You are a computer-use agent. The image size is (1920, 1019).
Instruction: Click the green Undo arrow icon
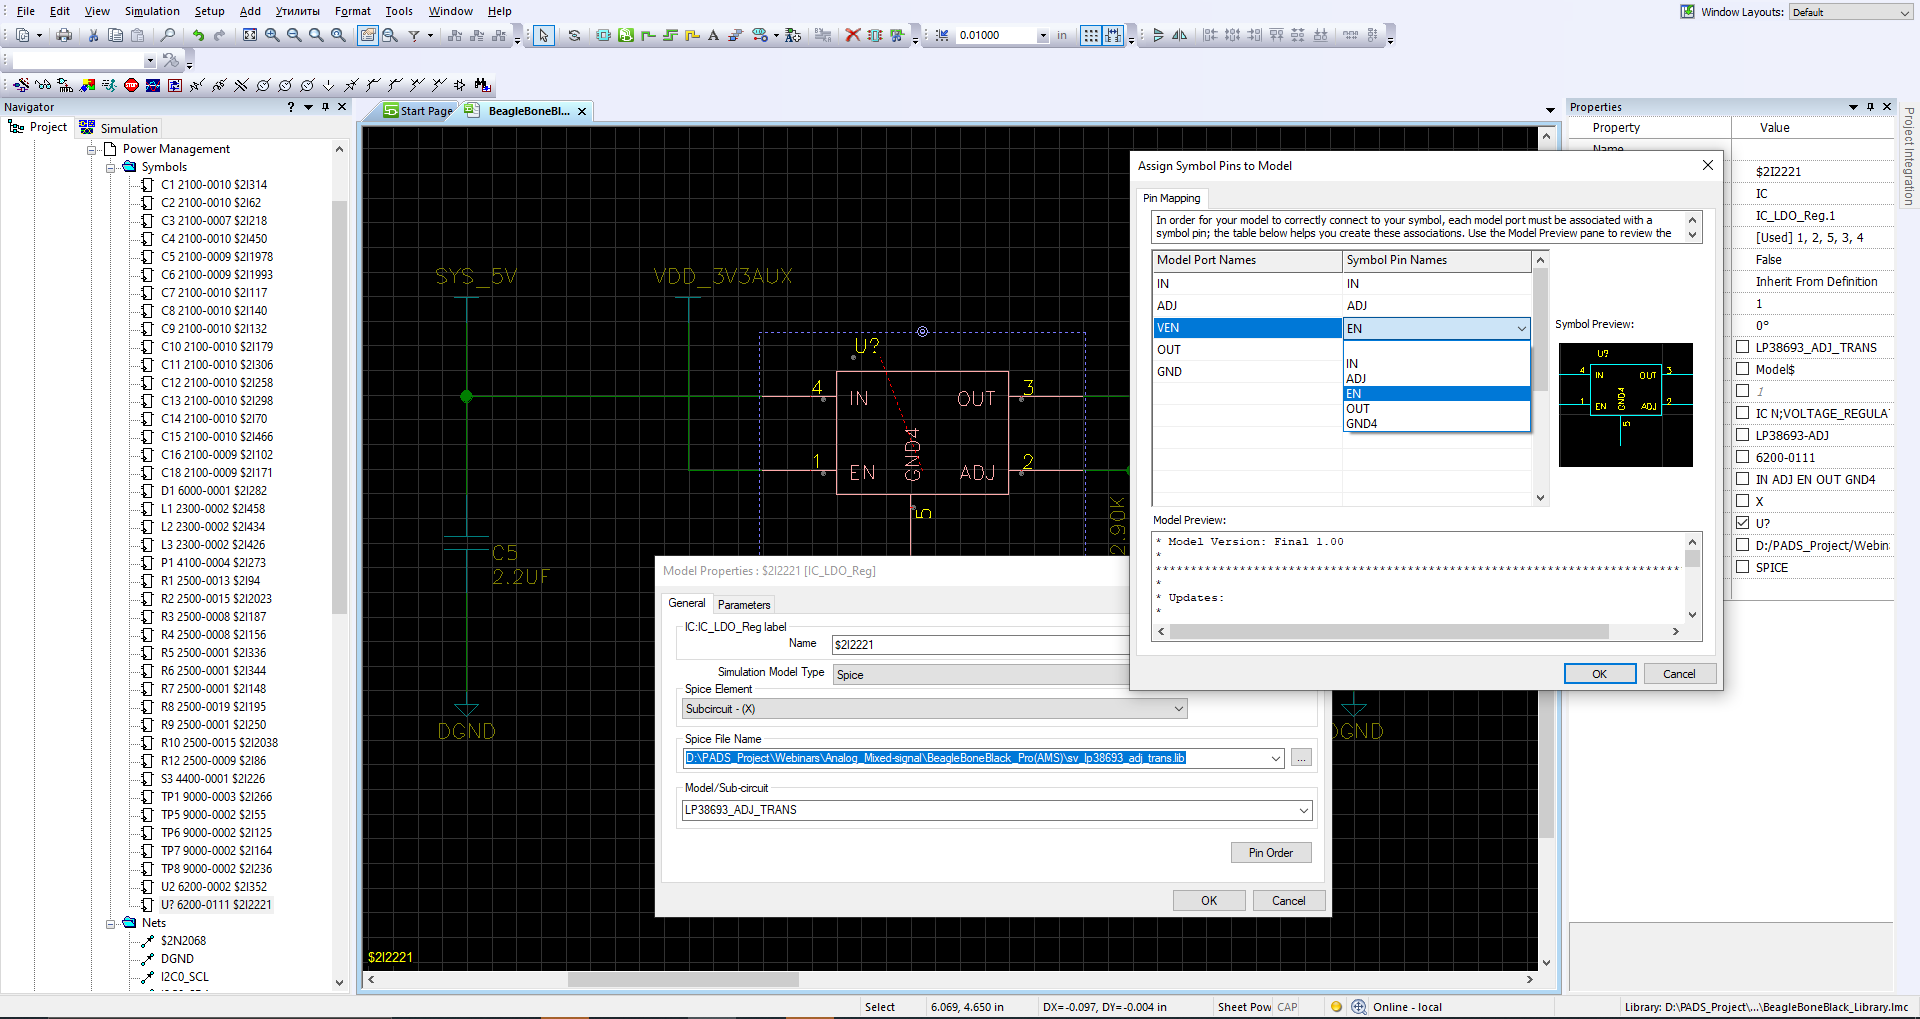click(198, 35)
